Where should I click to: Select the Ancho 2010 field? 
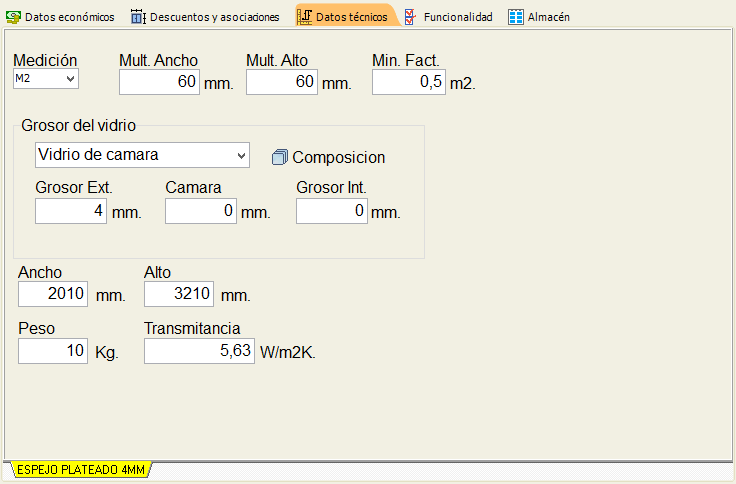click(x=53, y=294)
